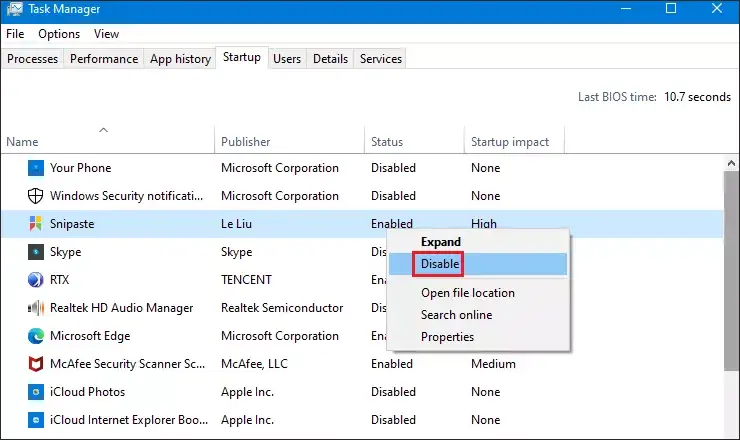Select the Windows Security notification row name
This screenshot has width=740, height=440.
(x=126, y=196)
